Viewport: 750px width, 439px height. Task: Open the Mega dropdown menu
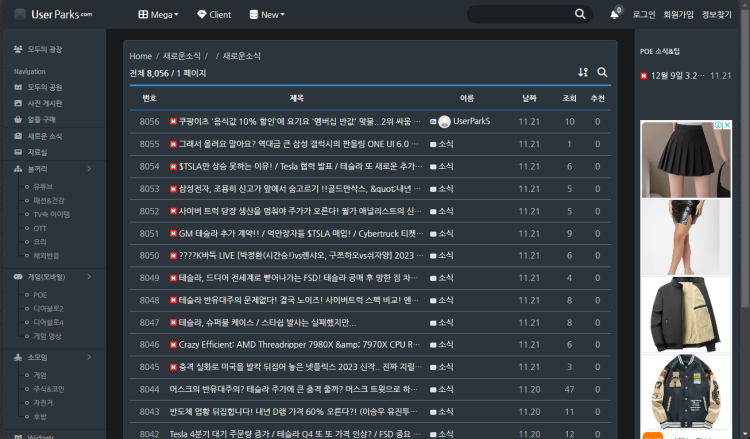click(158, 15)
